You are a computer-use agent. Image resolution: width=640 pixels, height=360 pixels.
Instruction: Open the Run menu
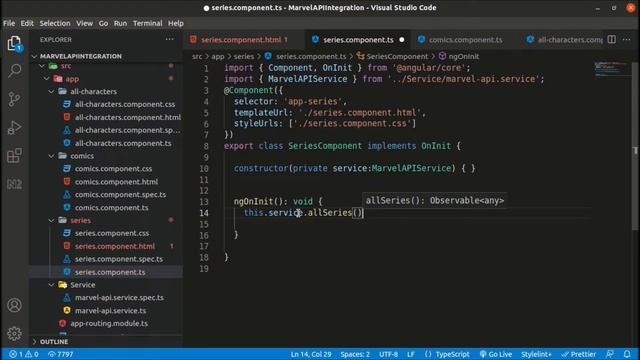pyautogui.click(x=120, y=23)
